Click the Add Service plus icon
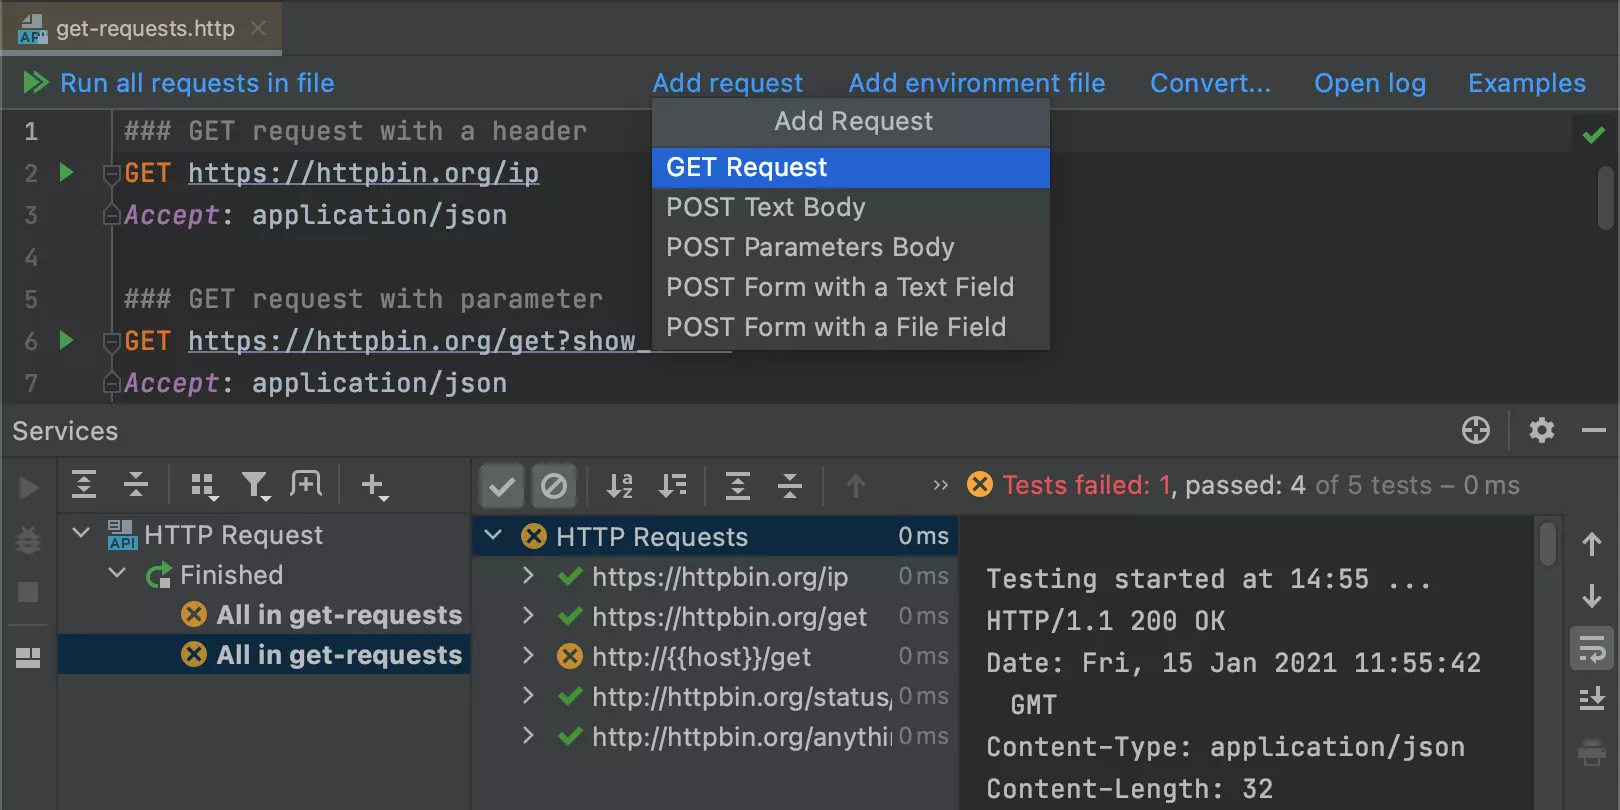 tap(374, 486)
